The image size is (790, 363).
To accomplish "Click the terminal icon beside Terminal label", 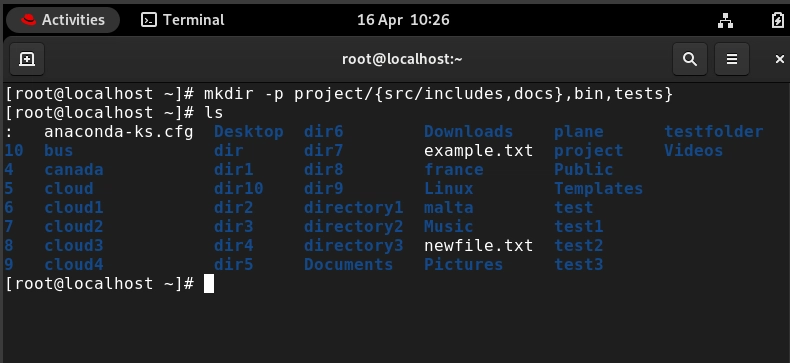I will click(x=149, y=20).
